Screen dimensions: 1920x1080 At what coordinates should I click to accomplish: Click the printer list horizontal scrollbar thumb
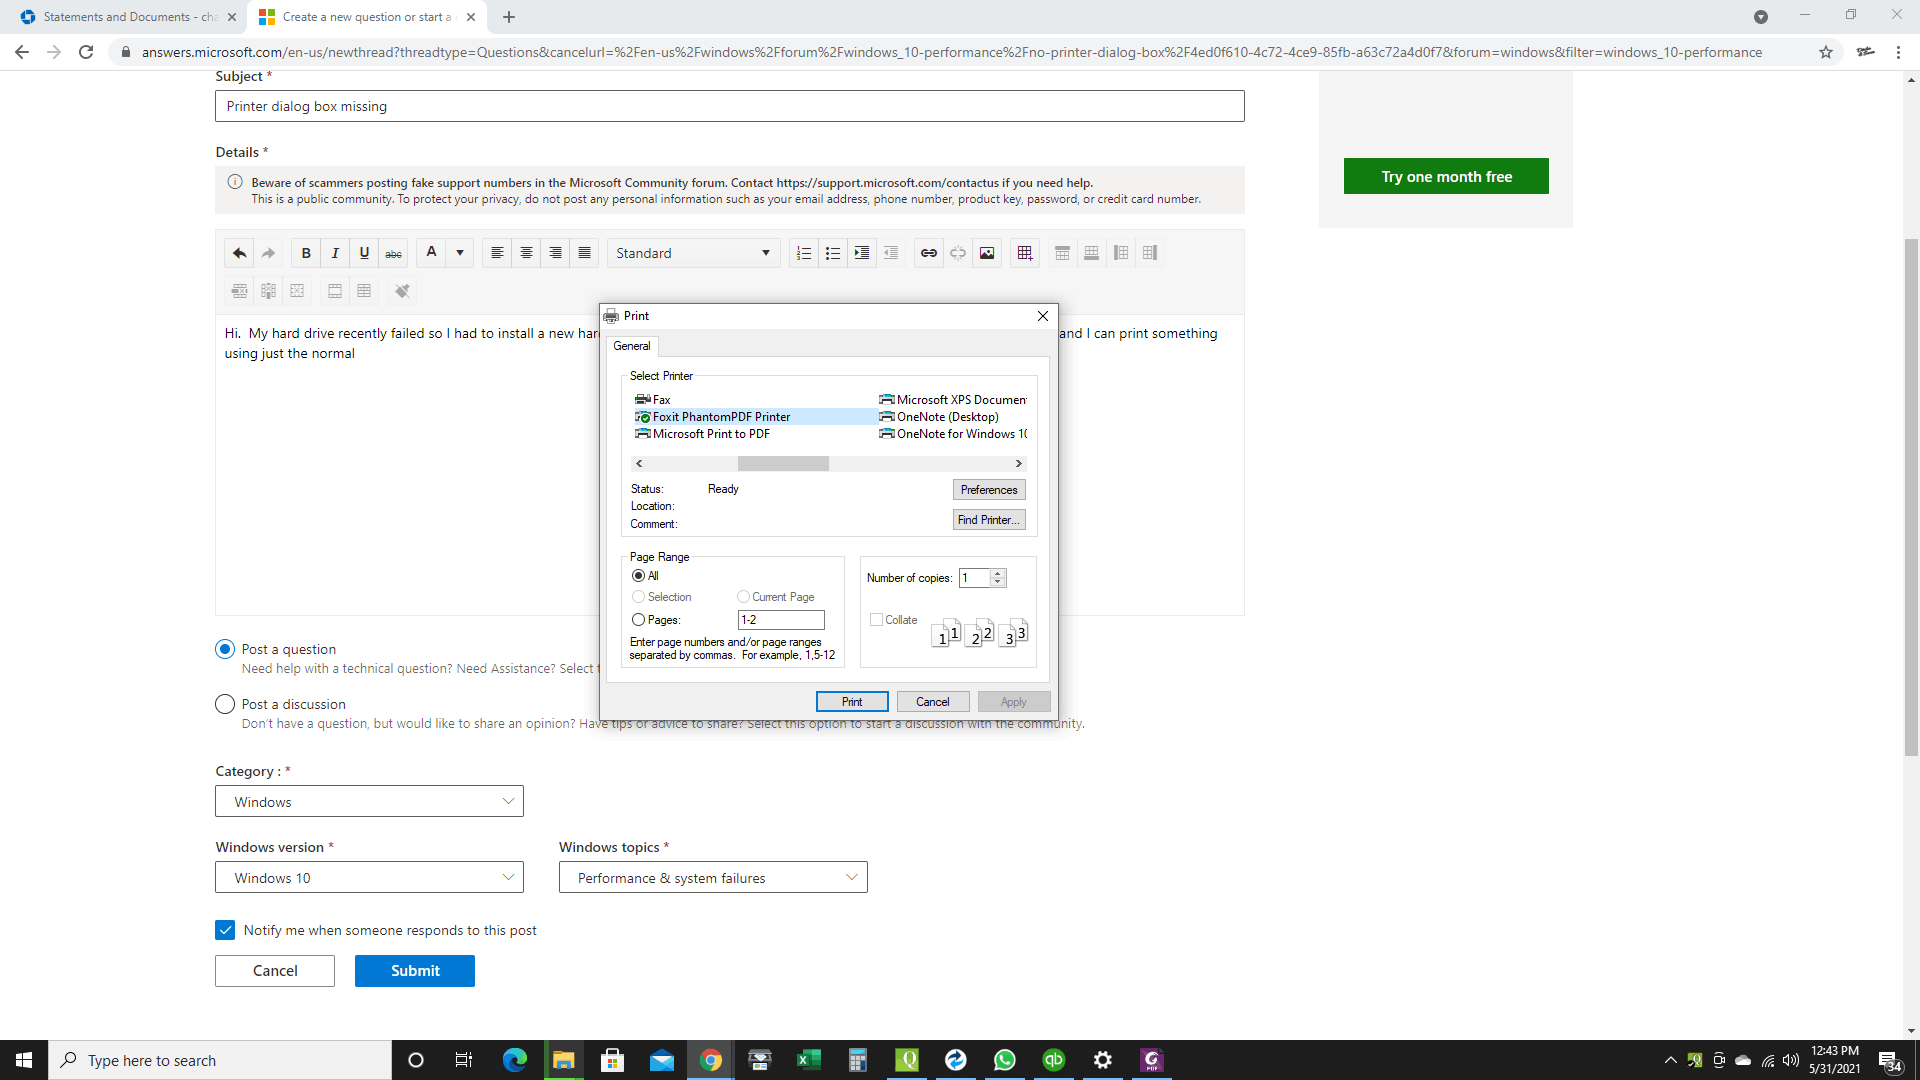[x=783, y=464]
